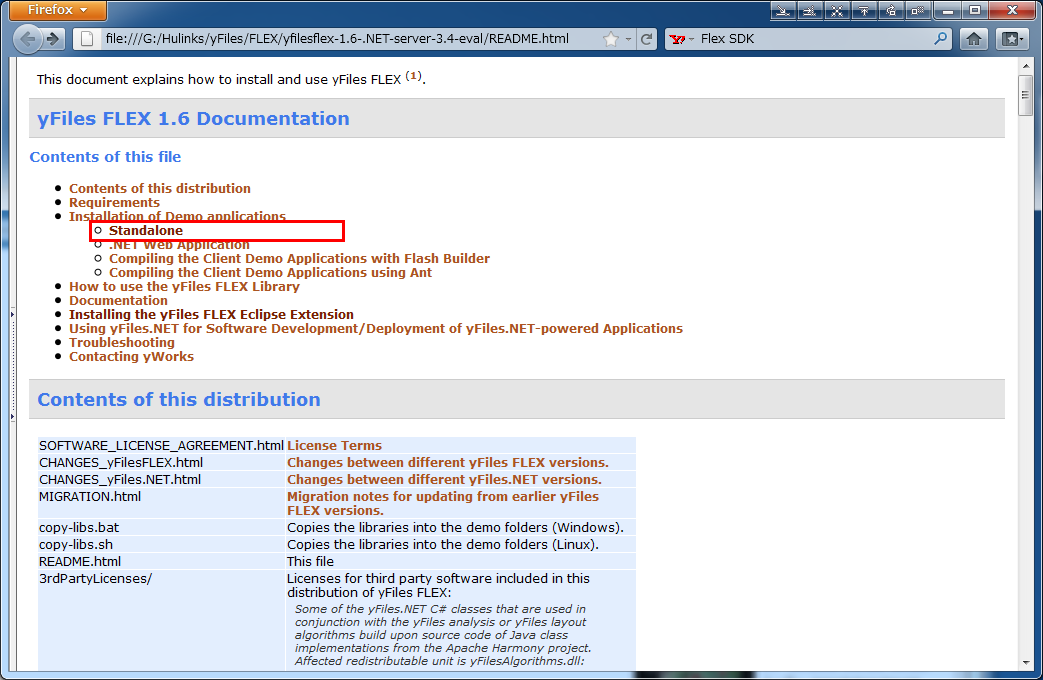Run the search with the magnifier icon

coord(940,39)
